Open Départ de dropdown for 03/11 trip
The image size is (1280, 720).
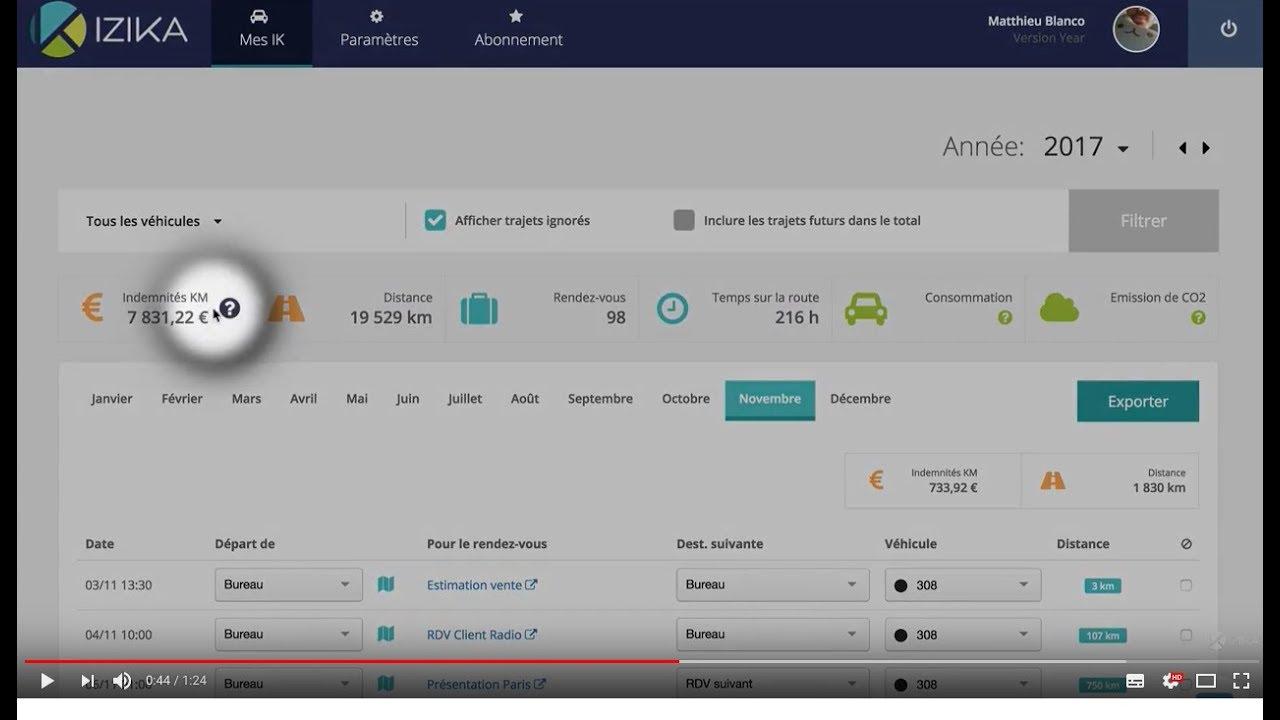(x=288, y=585)
